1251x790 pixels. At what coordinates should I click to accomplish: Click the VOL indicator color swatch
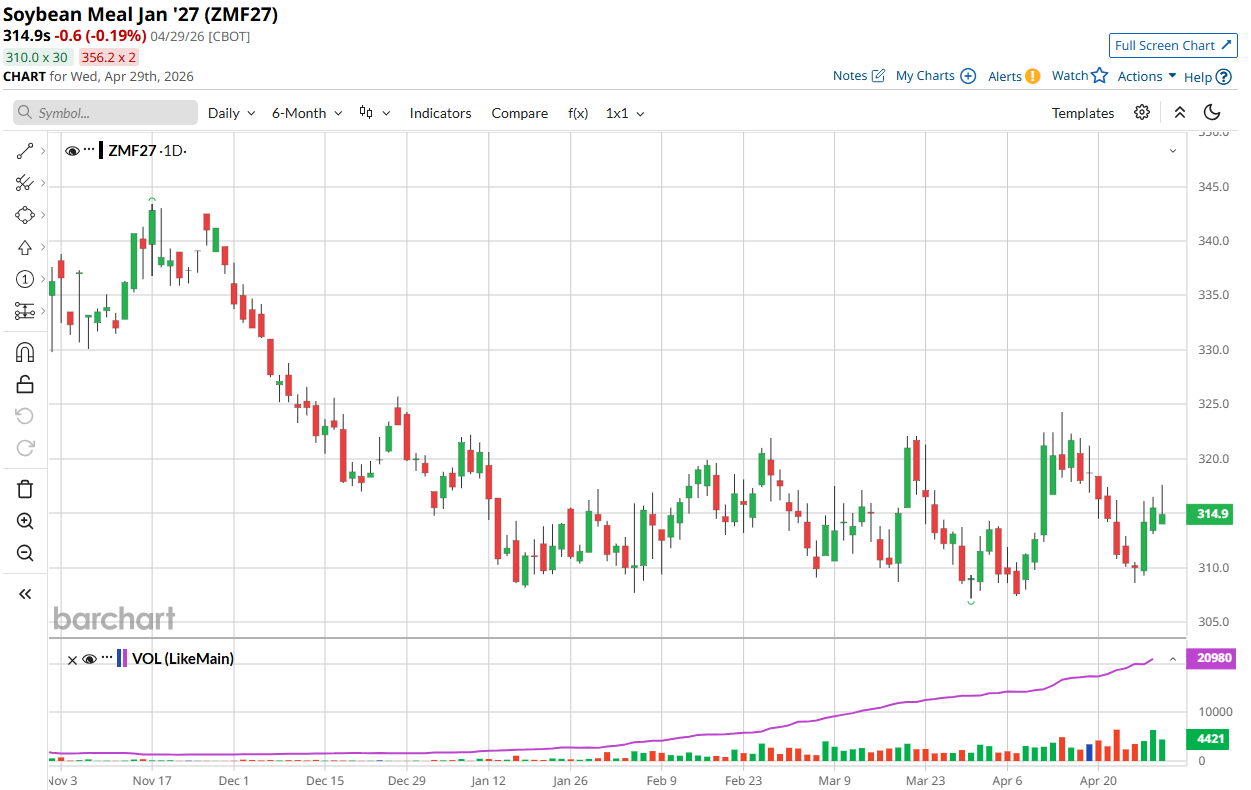tap(122, 659)
